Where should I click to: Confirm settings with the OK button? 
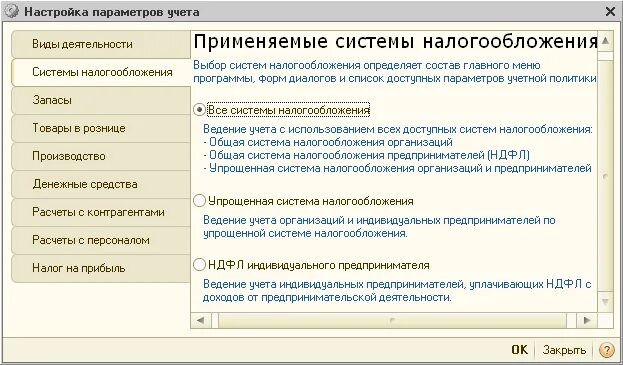tap(519, 350)
